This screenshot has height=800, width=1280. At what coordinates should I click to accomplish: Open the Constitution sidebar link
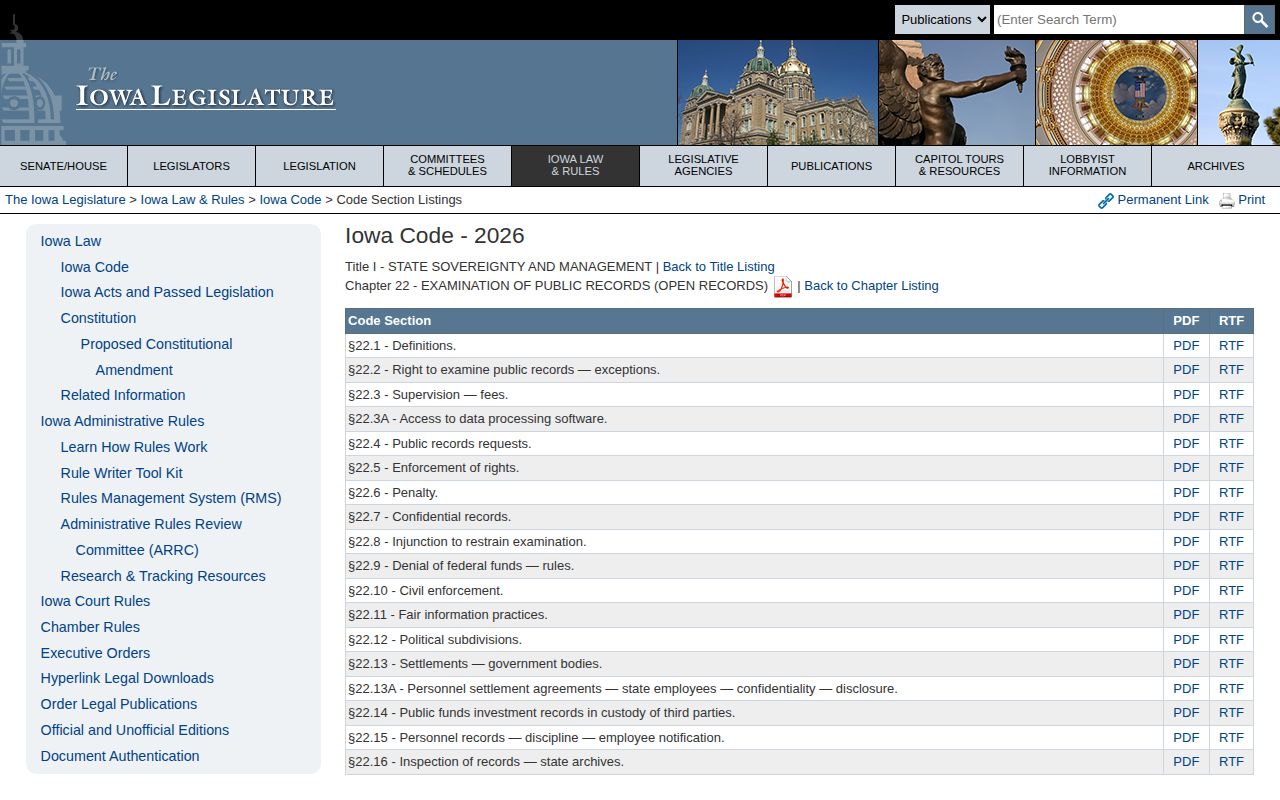point(98,318)
